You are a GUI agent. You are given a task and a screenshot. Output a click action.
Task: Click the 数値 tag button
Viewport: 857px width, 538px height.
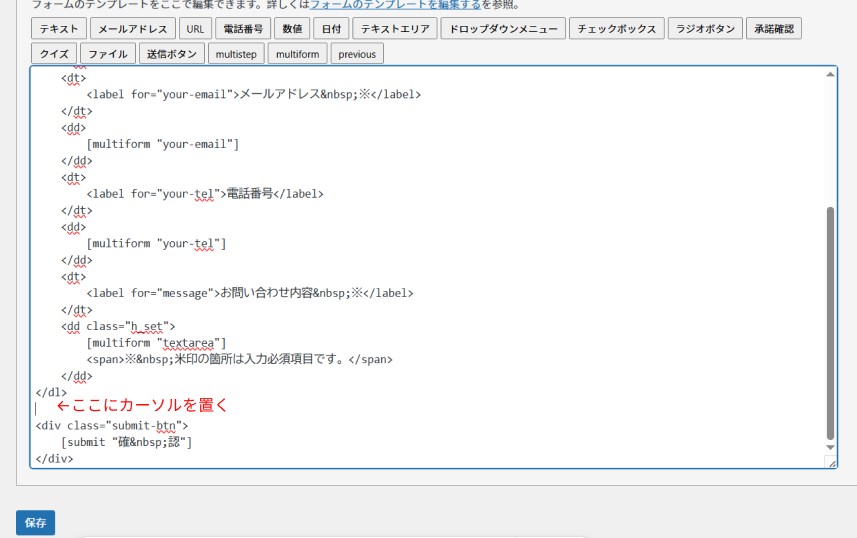(292, 29)
